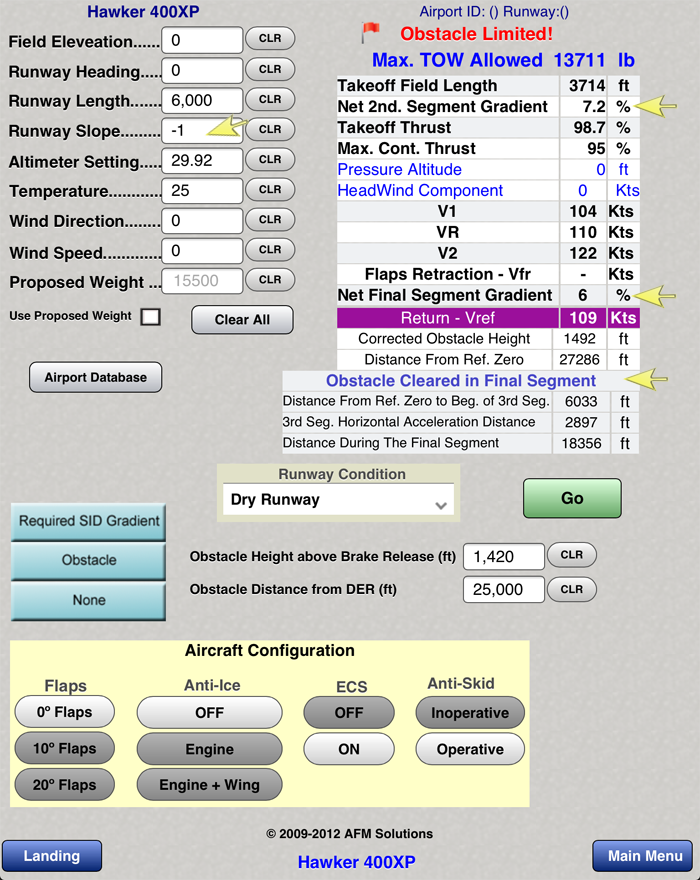Switch to the Landing page
This screenshot has height=880, width=700.
click(x=52, y=856)
